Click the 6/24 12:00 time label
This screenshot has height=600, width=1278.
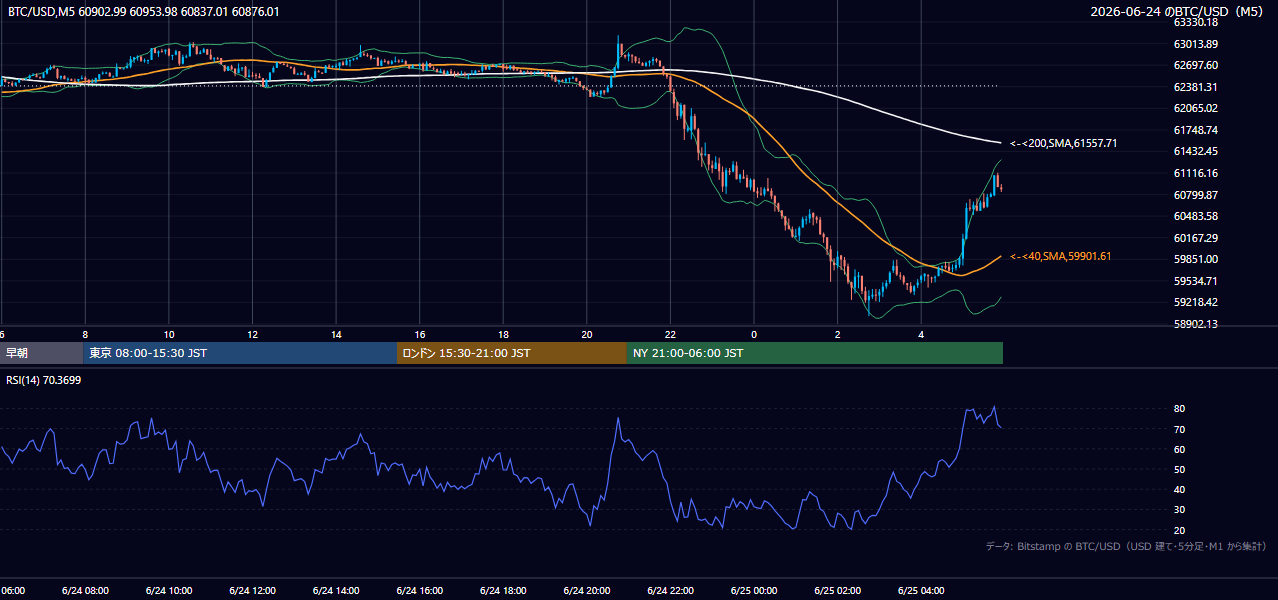click(252, 590)
